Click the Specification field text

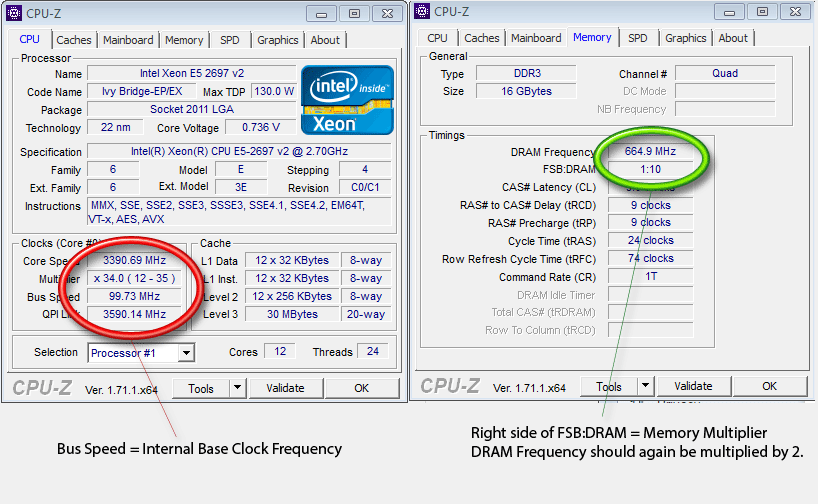coord(239,151)
